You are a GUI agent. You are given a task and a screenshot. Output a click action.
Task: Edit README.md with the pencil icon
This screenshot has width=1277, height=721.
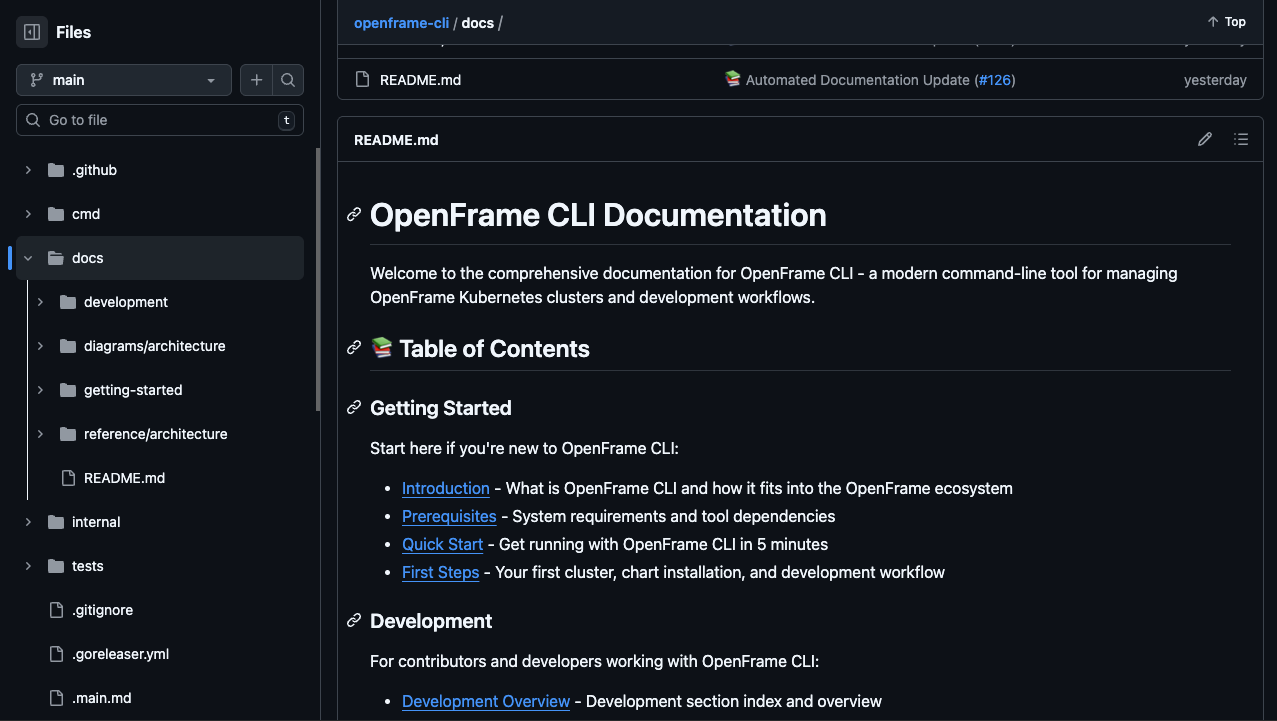1205,139
